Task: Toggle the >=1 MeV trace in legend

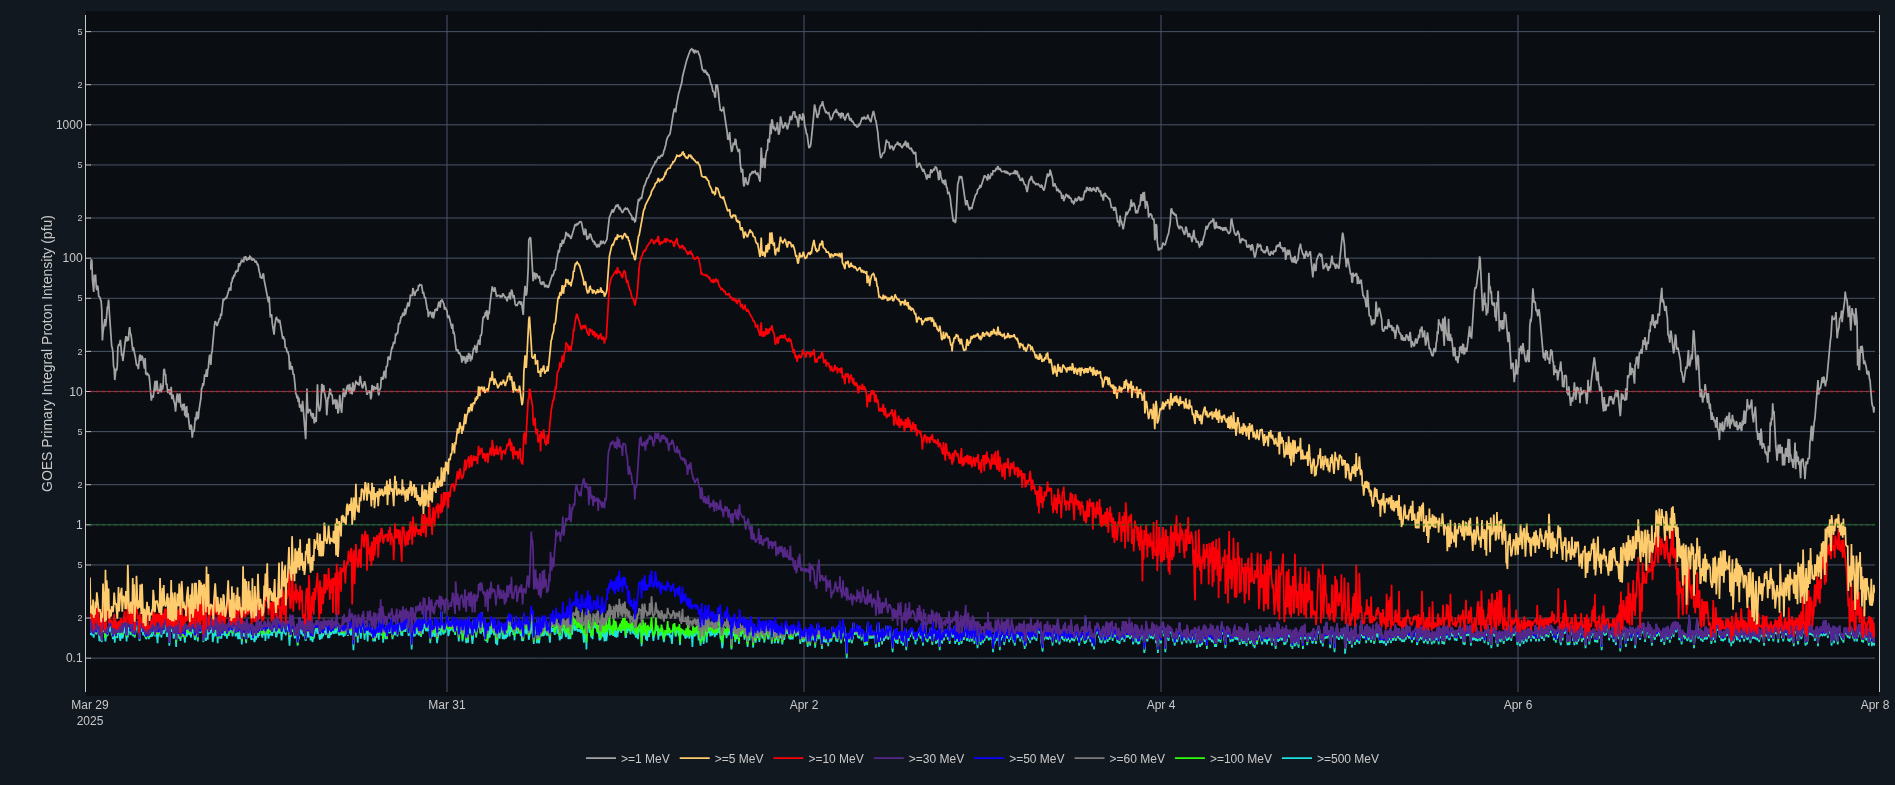Action: (628, 759)
